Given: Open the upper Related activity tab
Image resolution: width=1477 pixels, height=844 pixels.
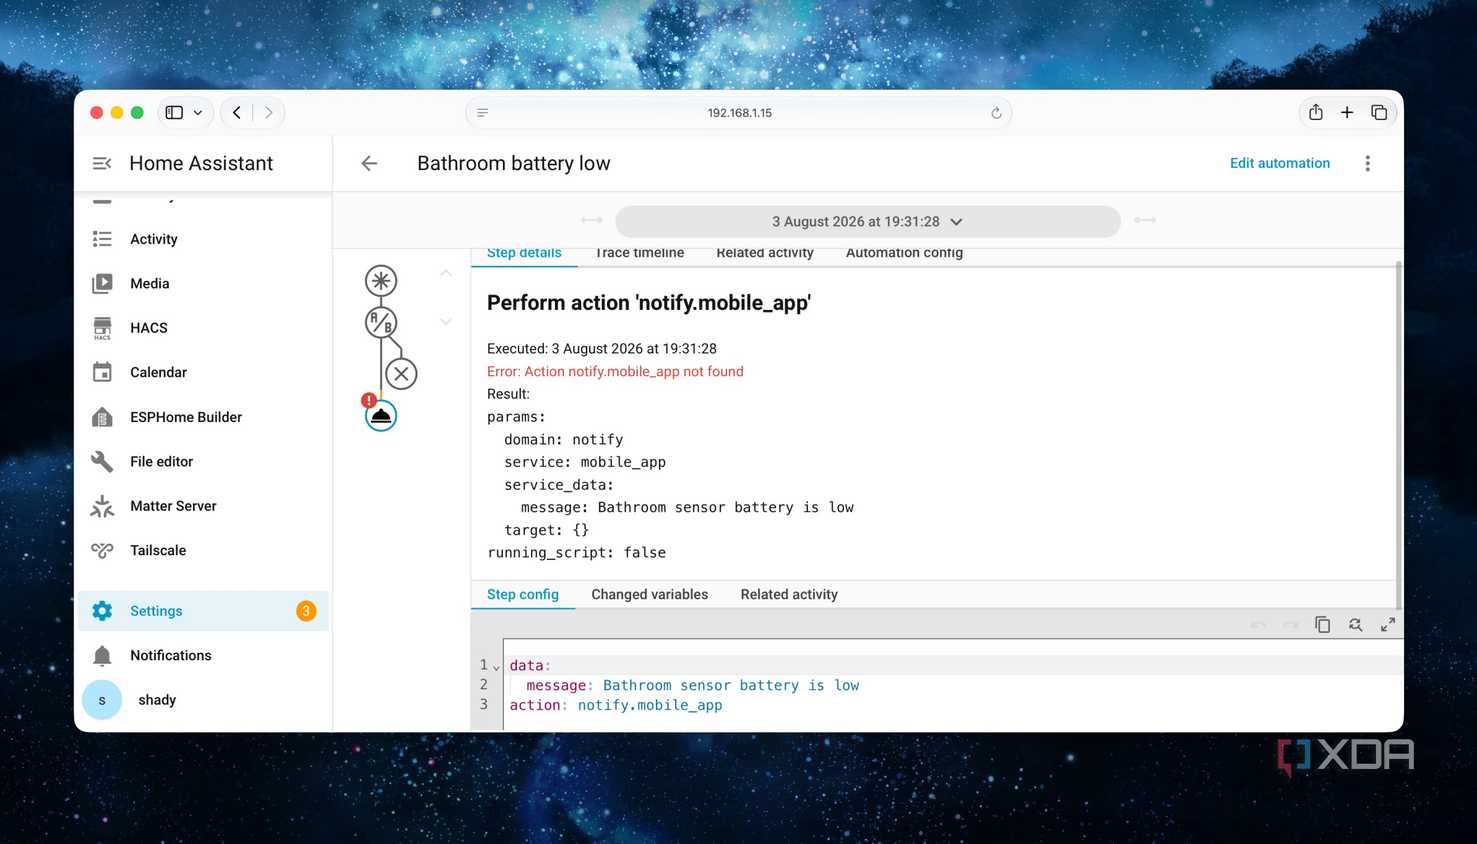Looking at the screenshot, I should coord(765,254).
